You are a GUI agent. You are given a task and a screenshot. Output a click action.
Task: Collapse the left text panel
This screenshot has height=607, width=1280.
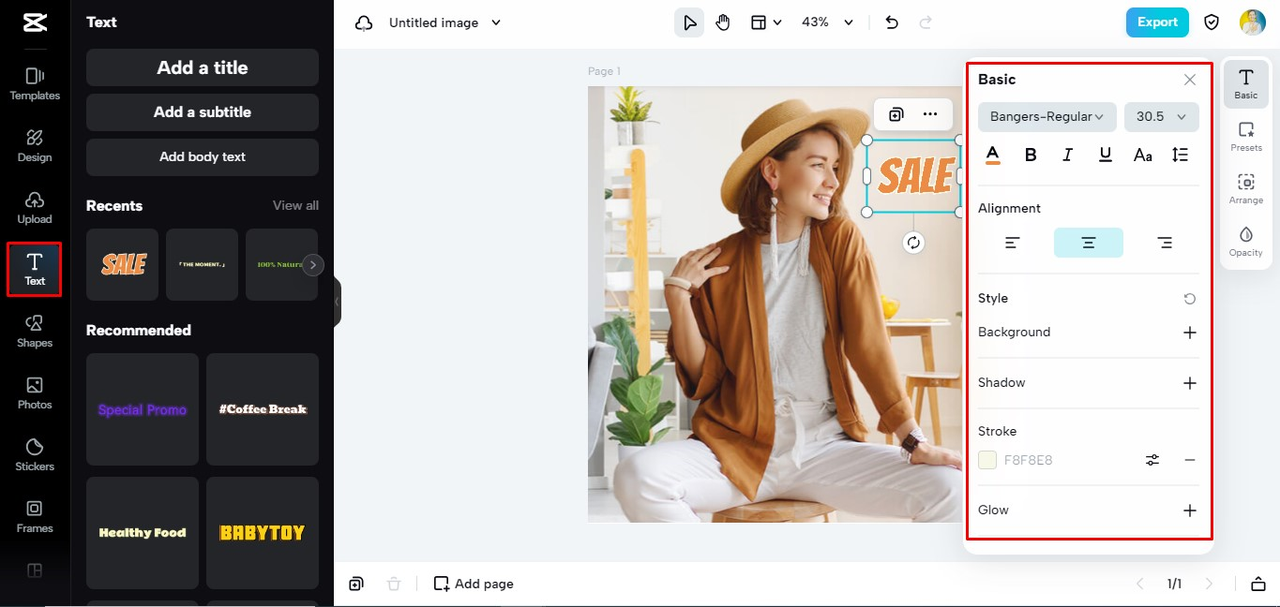point(337,301)
